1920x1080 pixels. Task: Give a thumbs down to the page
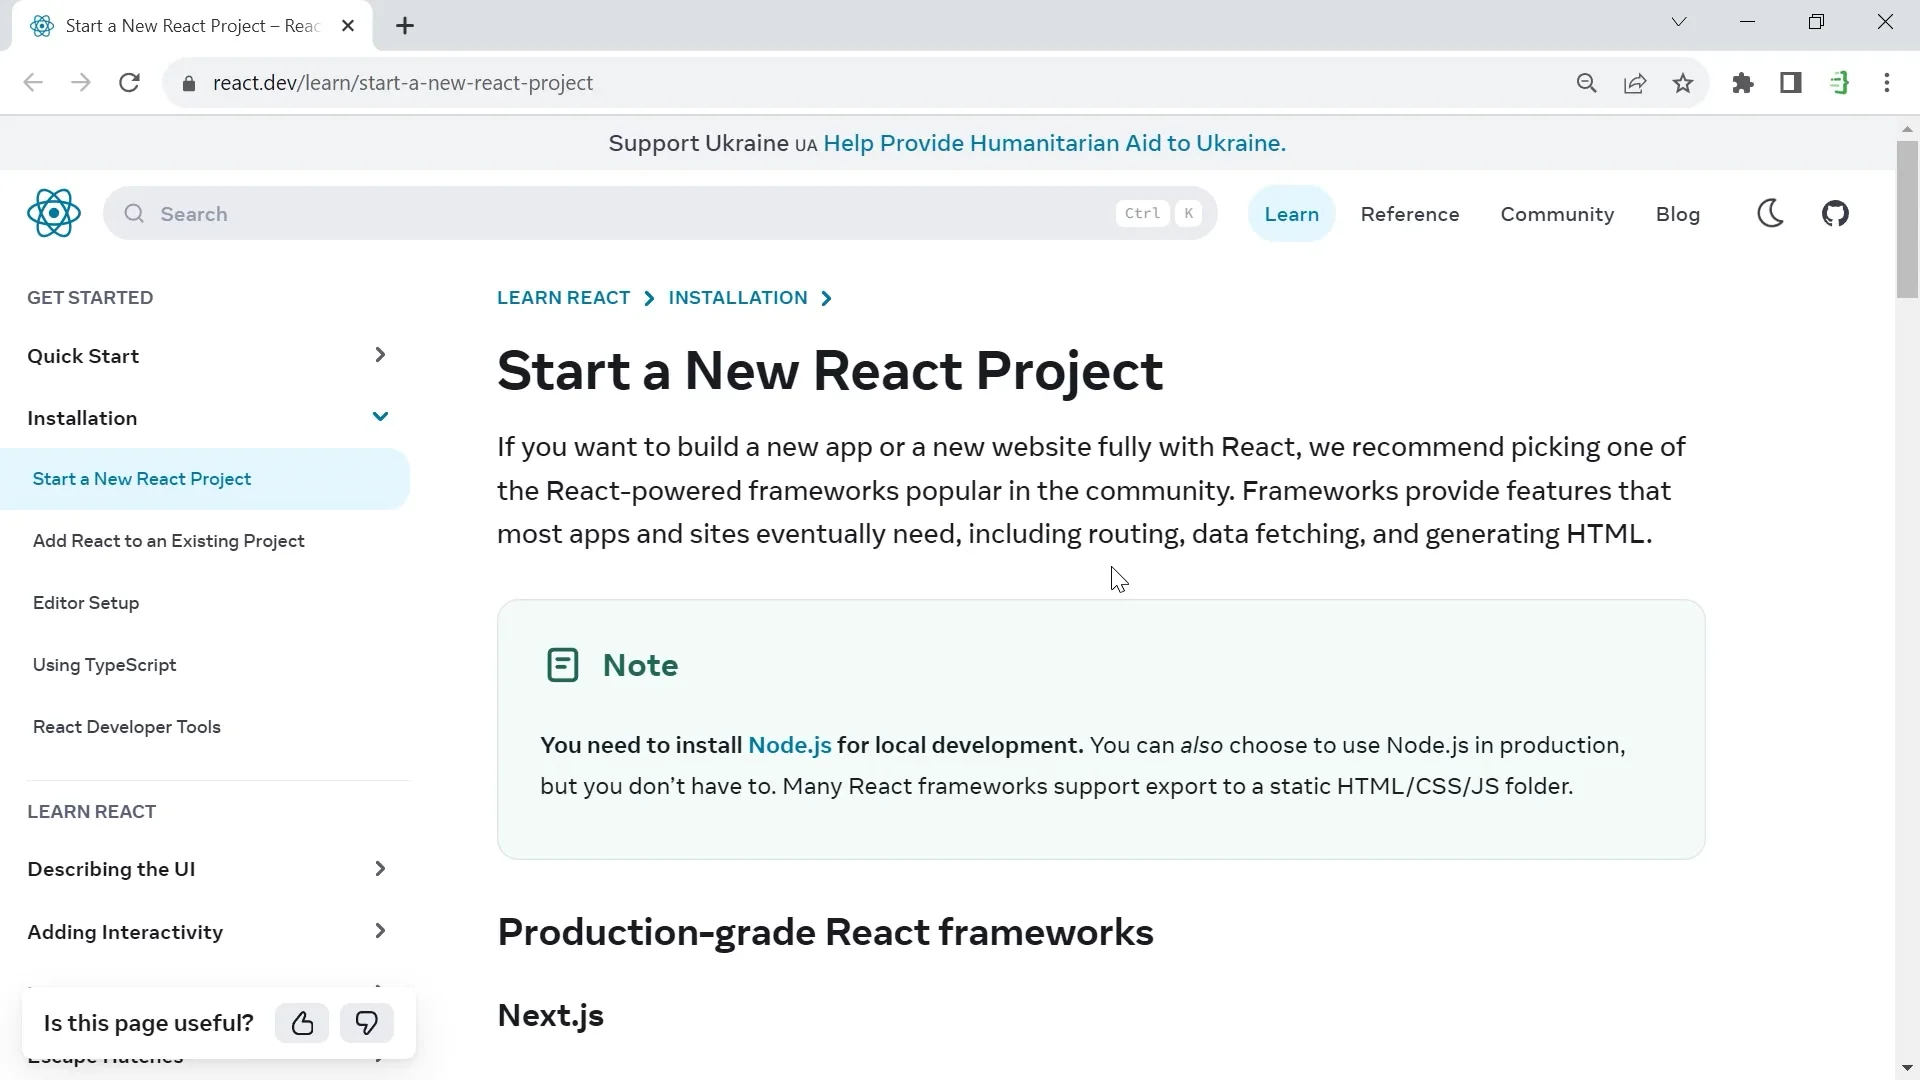coord(366,1023)
